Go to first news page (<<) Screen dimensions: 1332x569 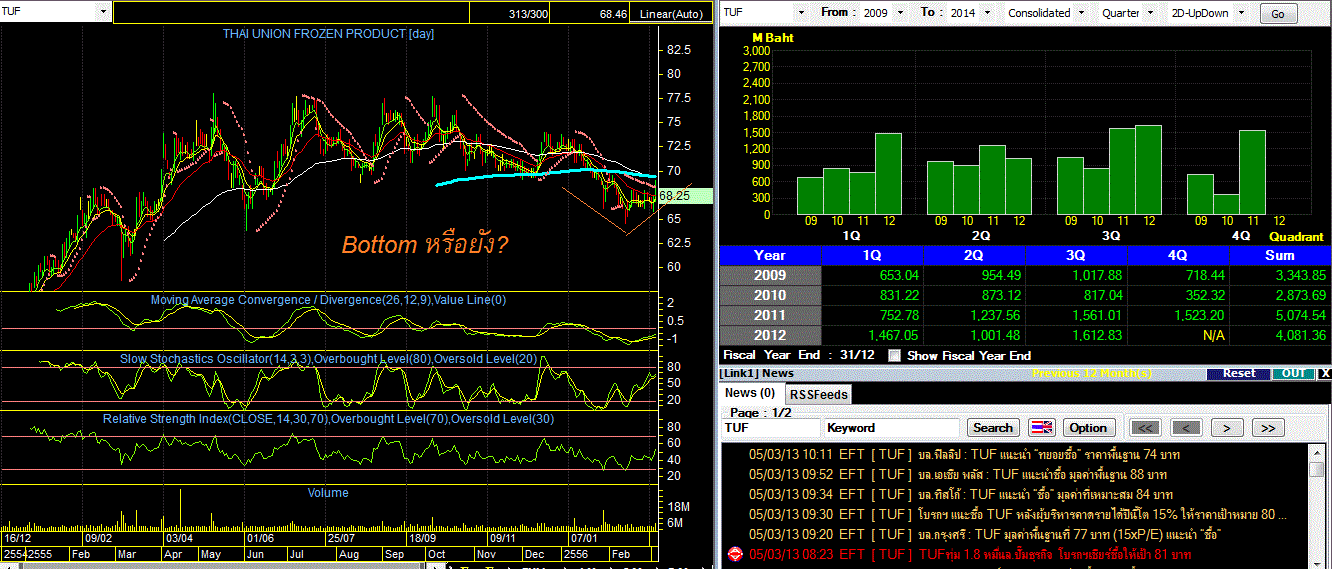[1145, 427]
